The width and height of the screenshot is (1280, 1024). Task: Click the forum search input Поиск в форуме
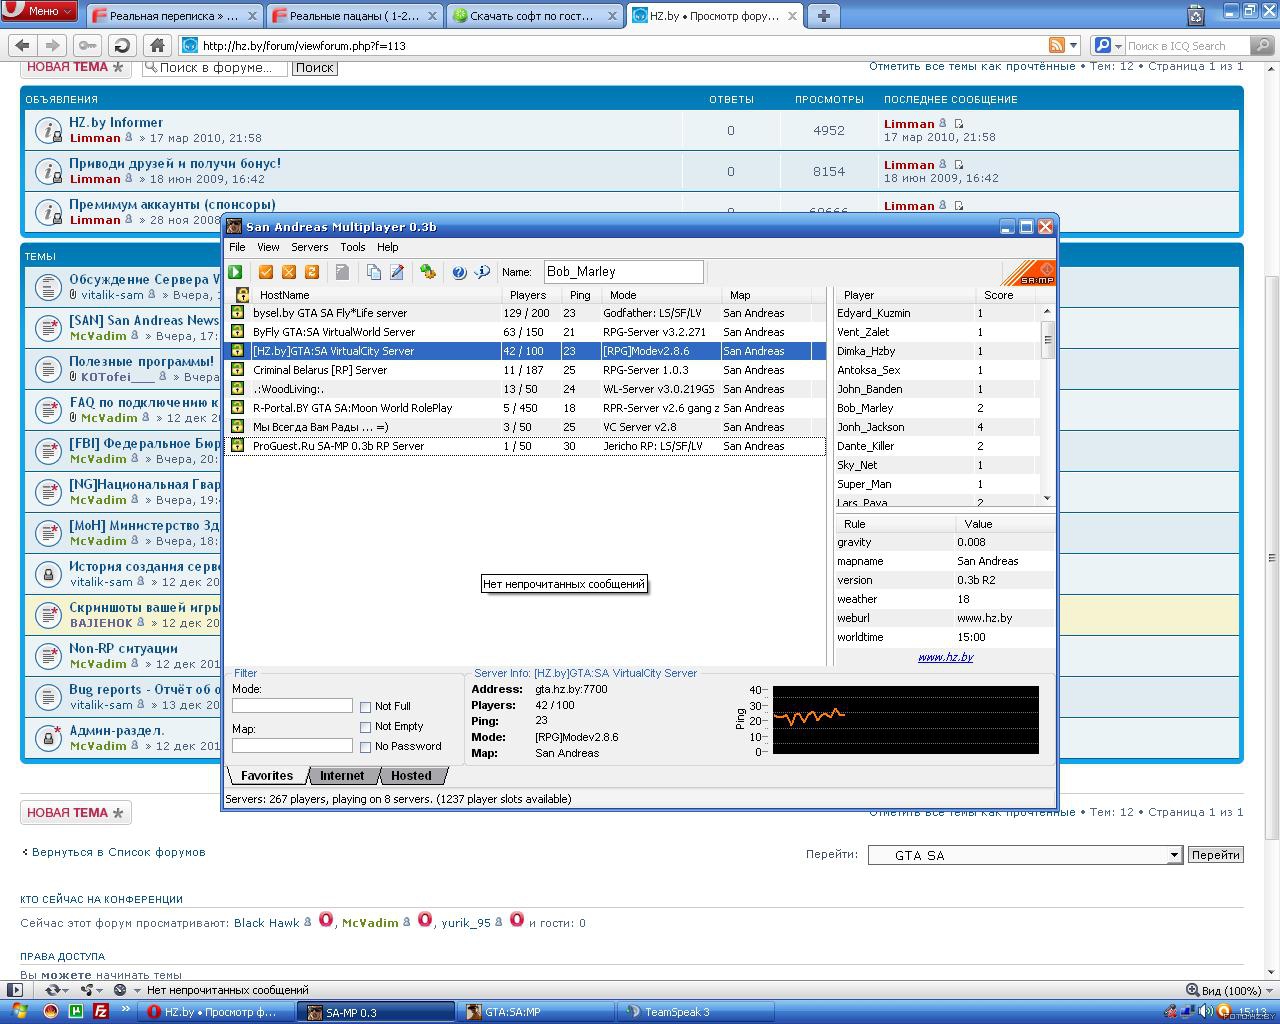click(x=215, y=67)
